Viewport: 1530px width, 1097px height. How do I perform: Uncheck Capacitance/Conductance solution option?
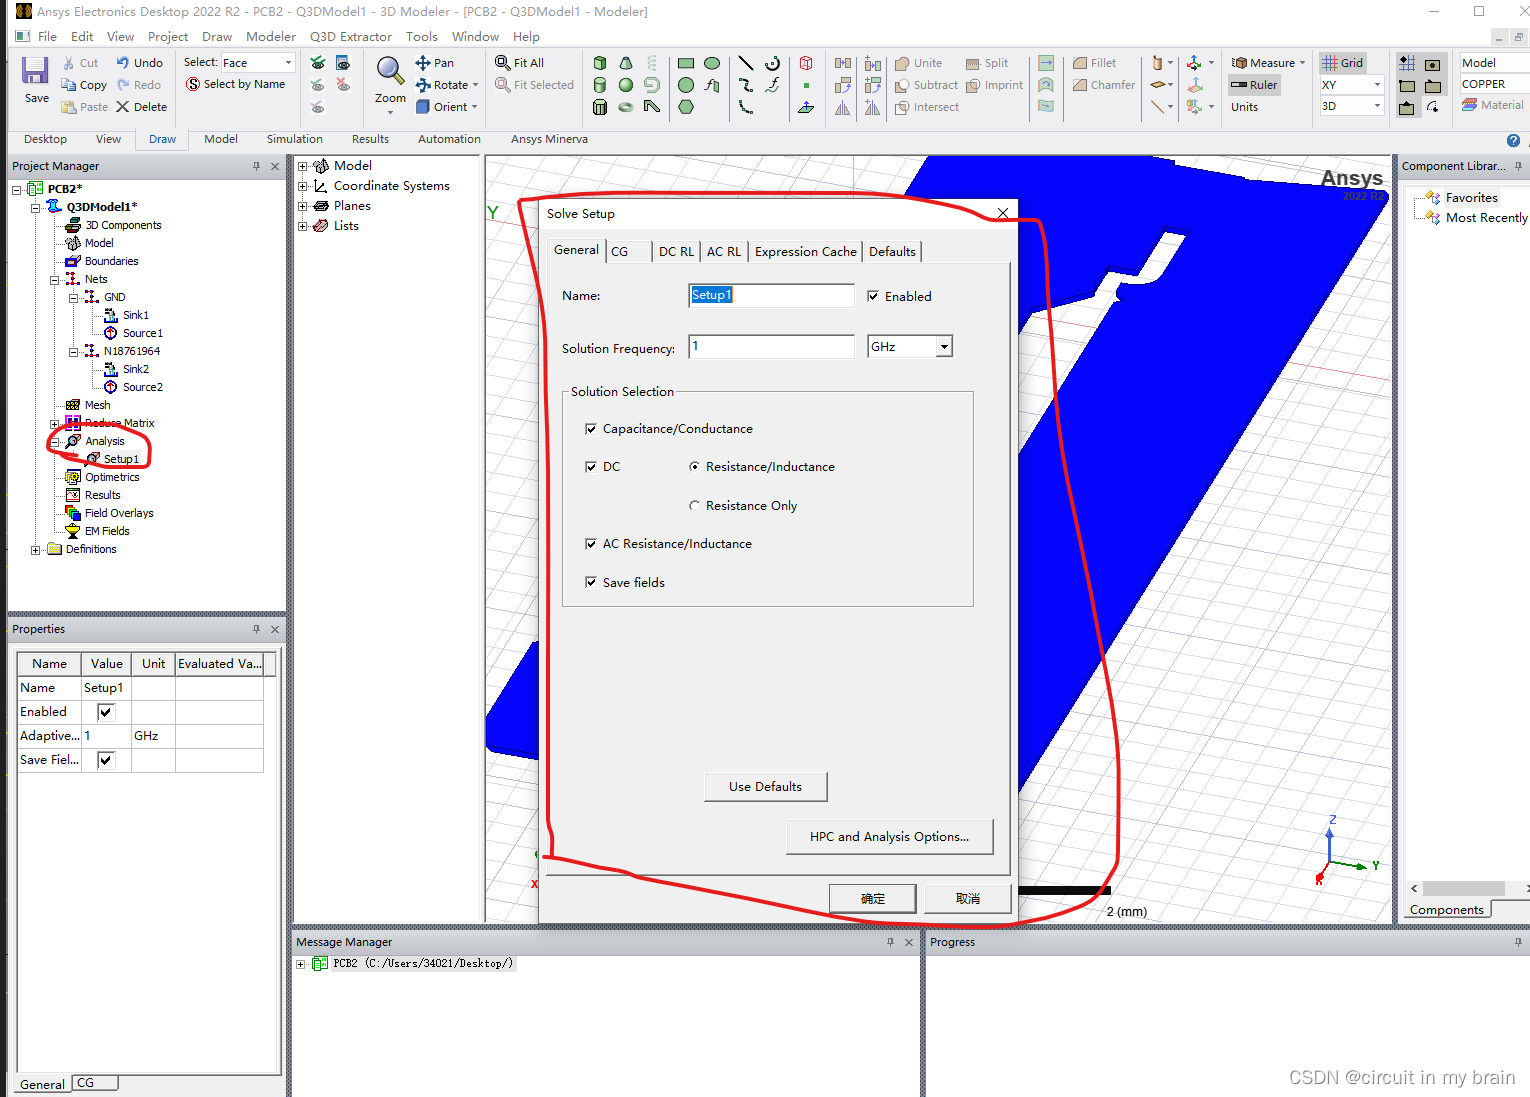point(591,429)
